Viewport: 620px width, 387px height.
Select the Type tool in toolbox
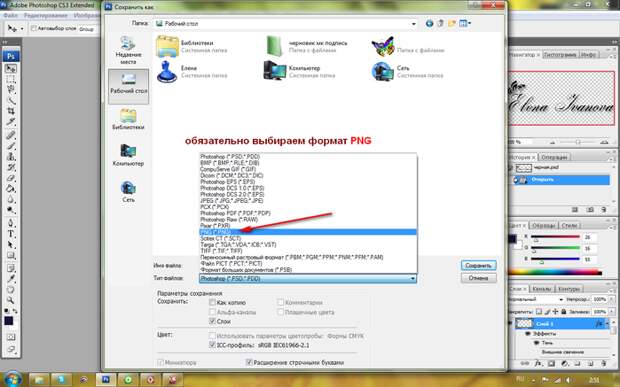(11, 234)
